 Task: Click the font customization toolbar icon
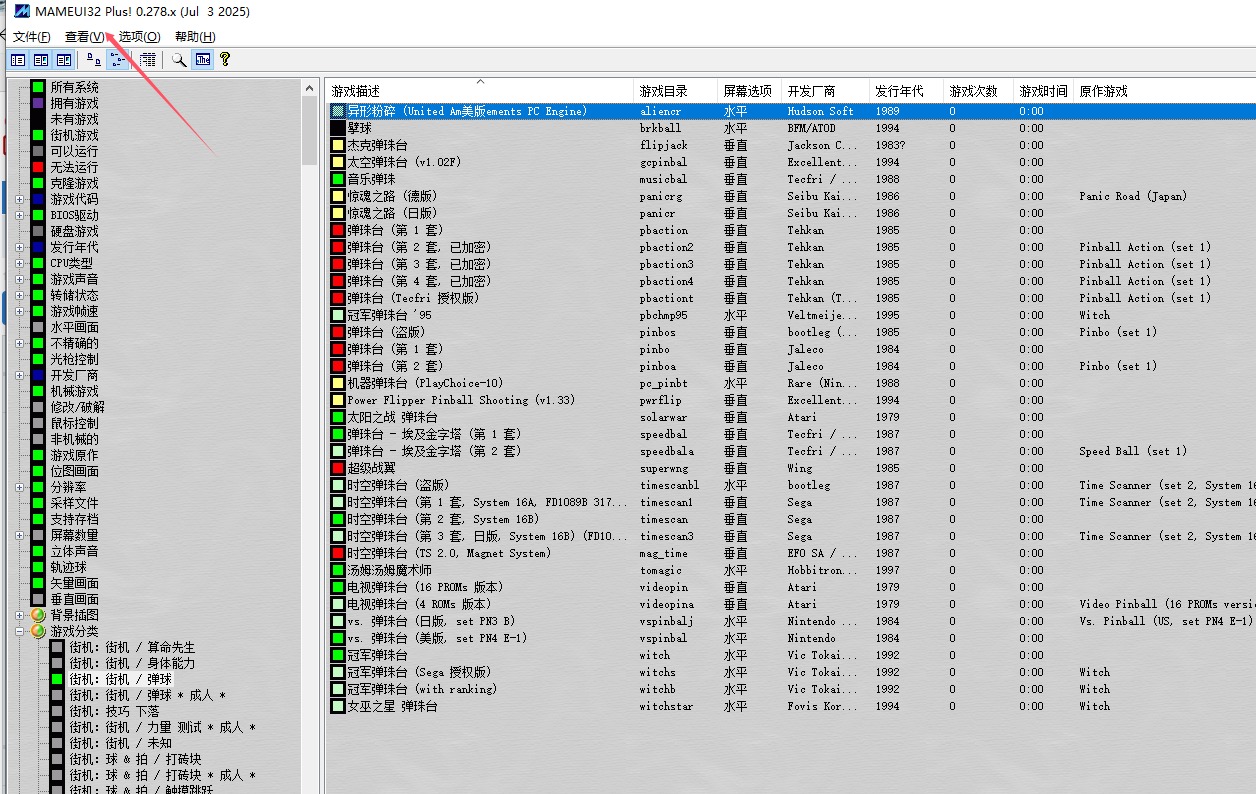(x=203, y=60)
